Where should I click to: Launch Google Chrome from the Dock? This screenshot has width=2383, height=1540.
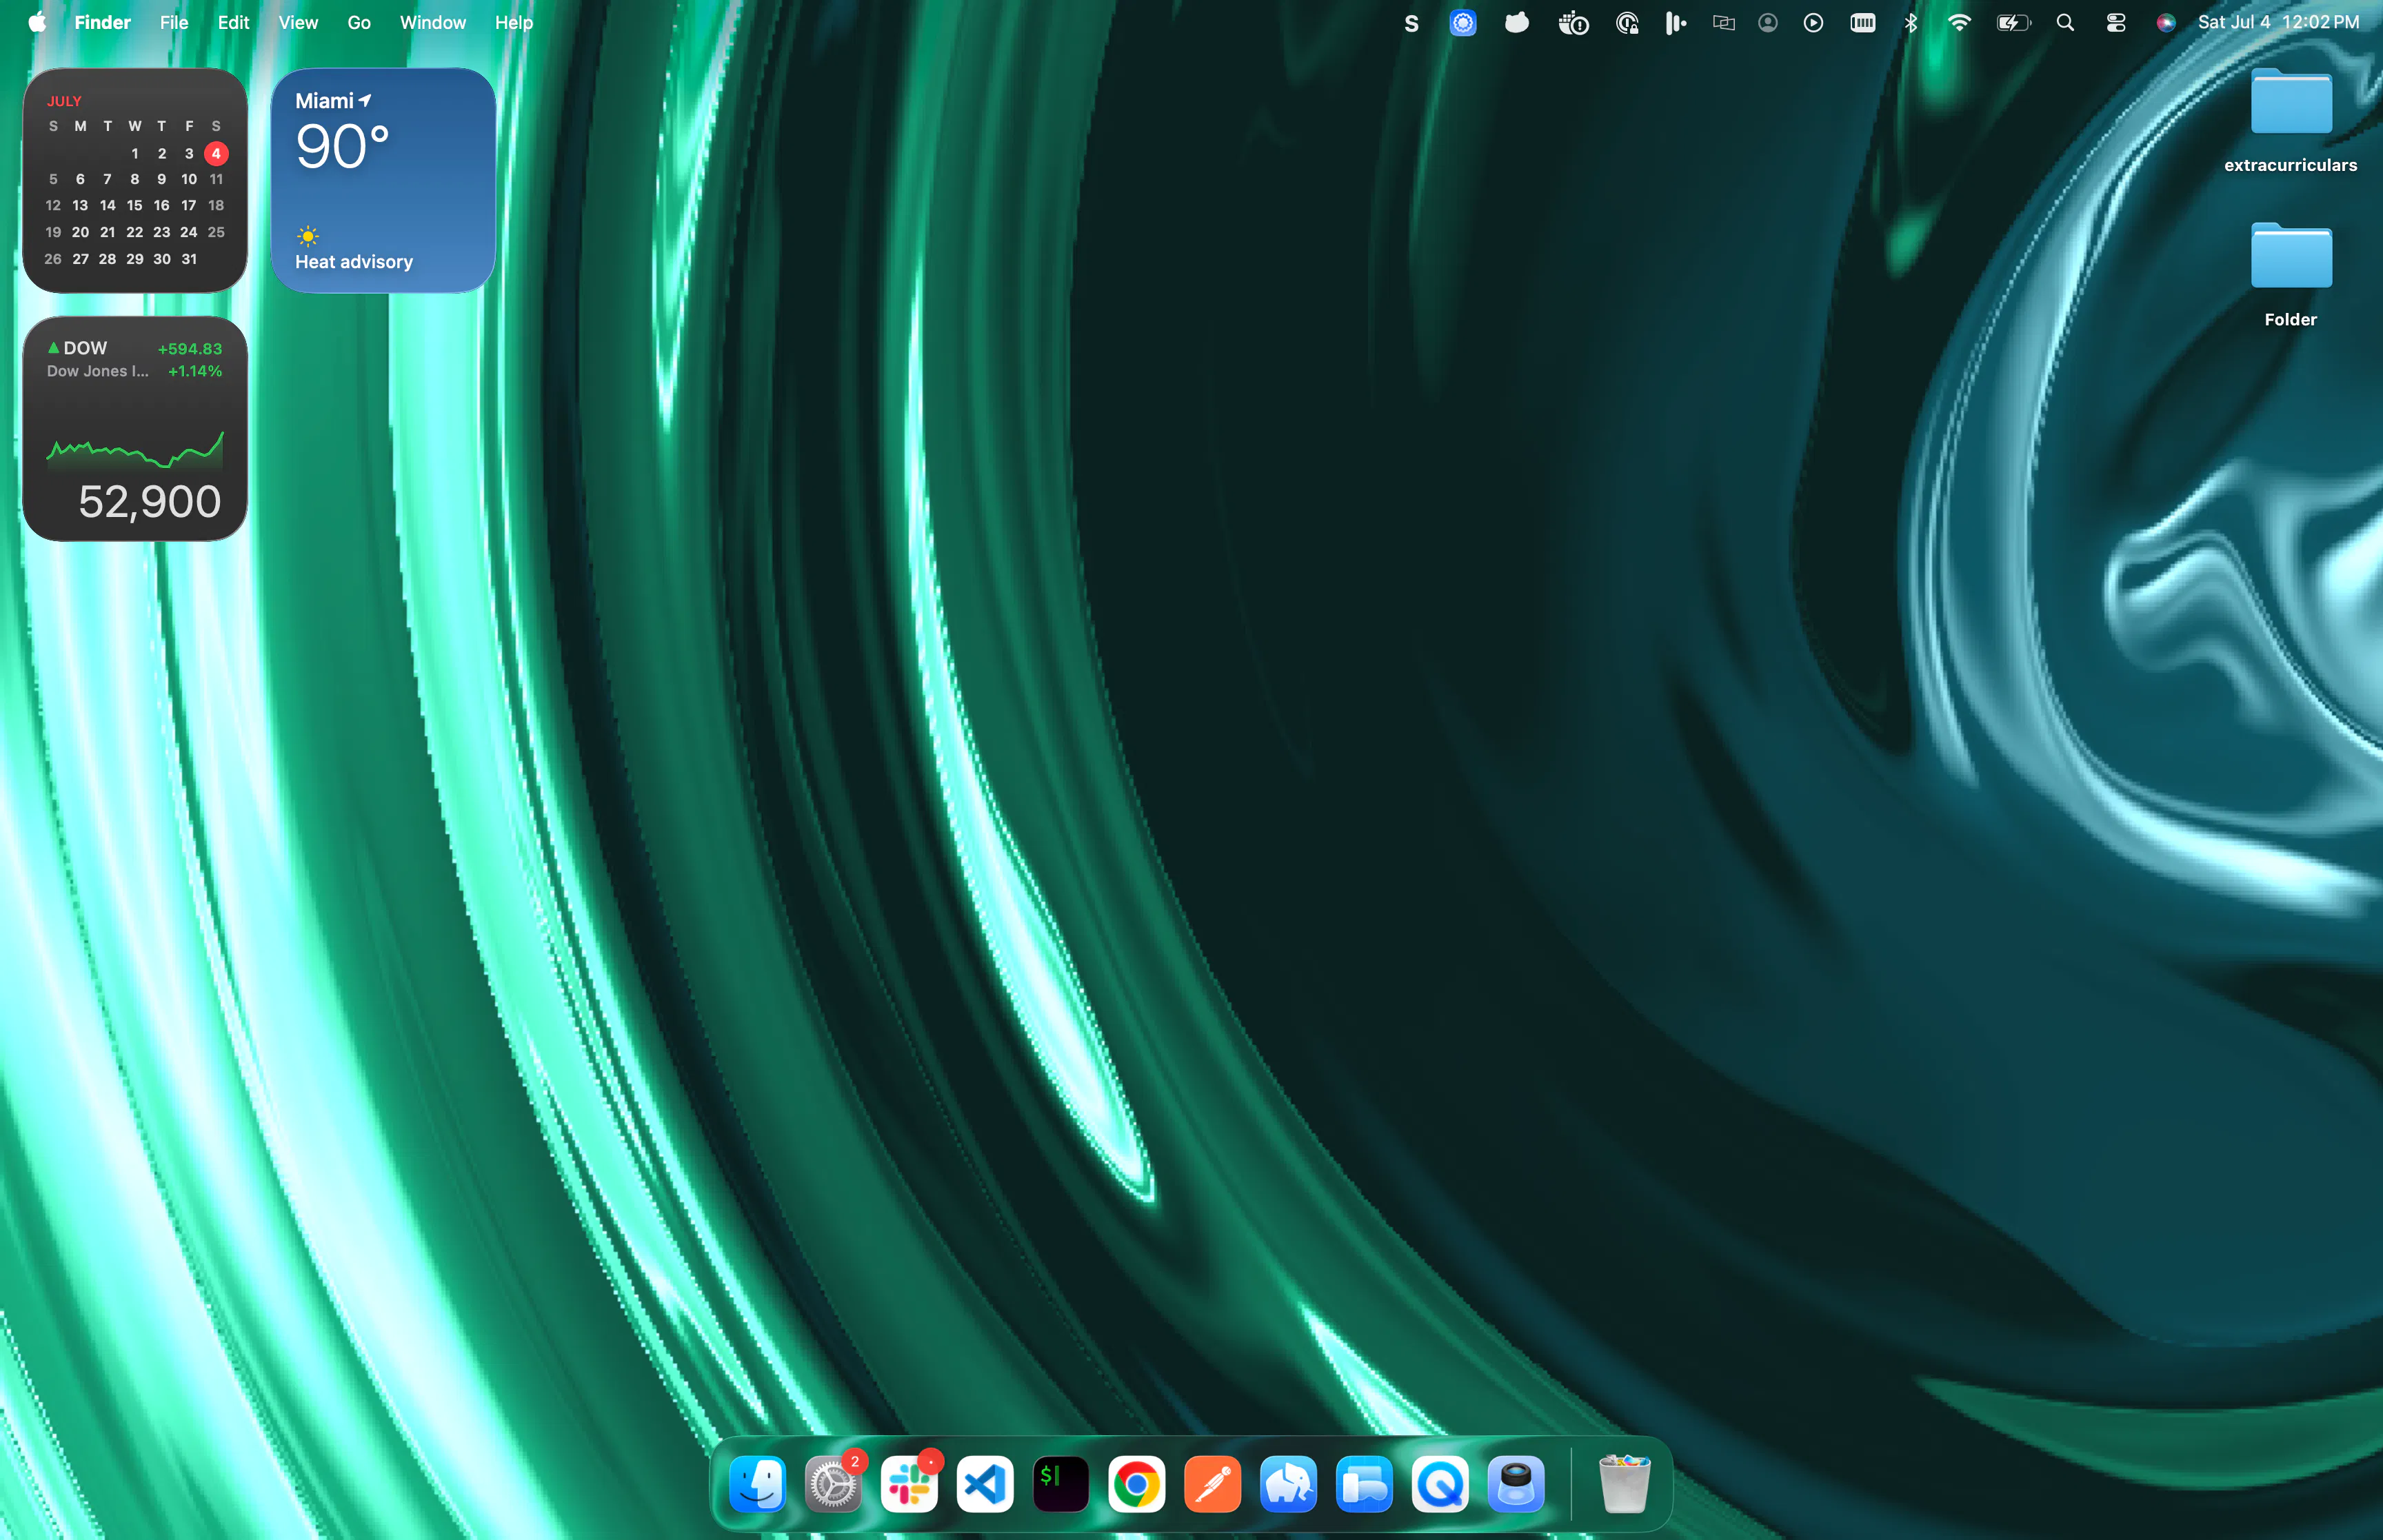(1137, 1484)
